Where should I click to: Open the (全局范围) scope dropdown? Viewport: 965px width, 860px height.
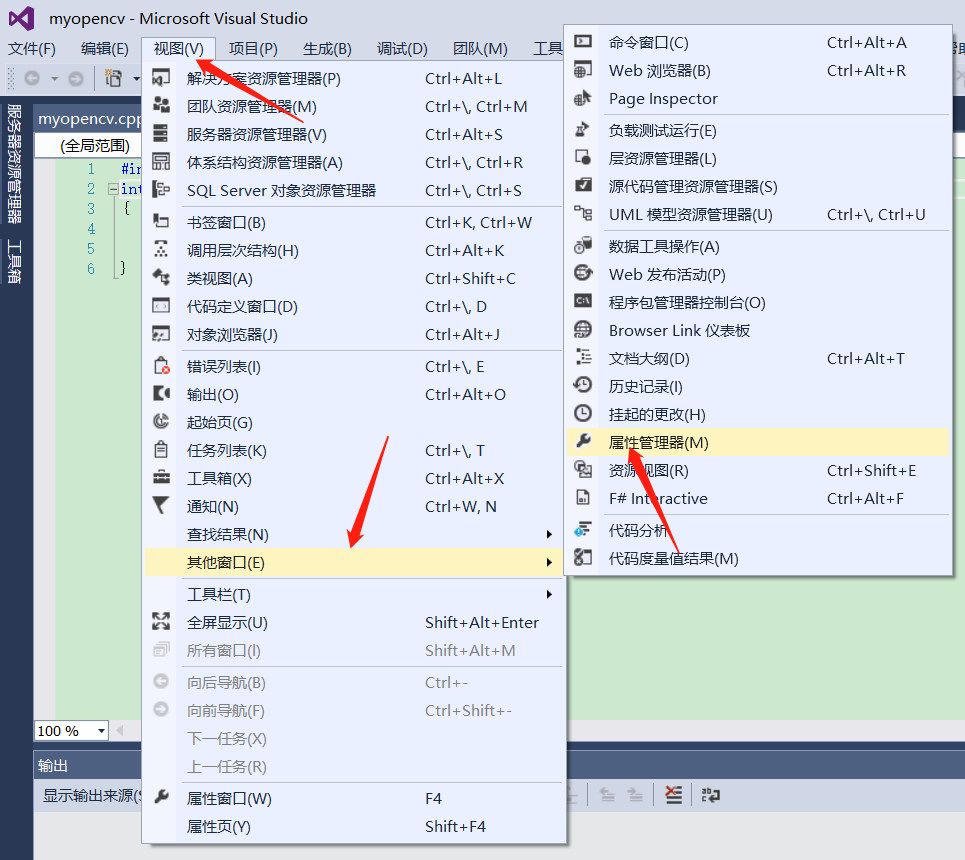pos(89,145)
